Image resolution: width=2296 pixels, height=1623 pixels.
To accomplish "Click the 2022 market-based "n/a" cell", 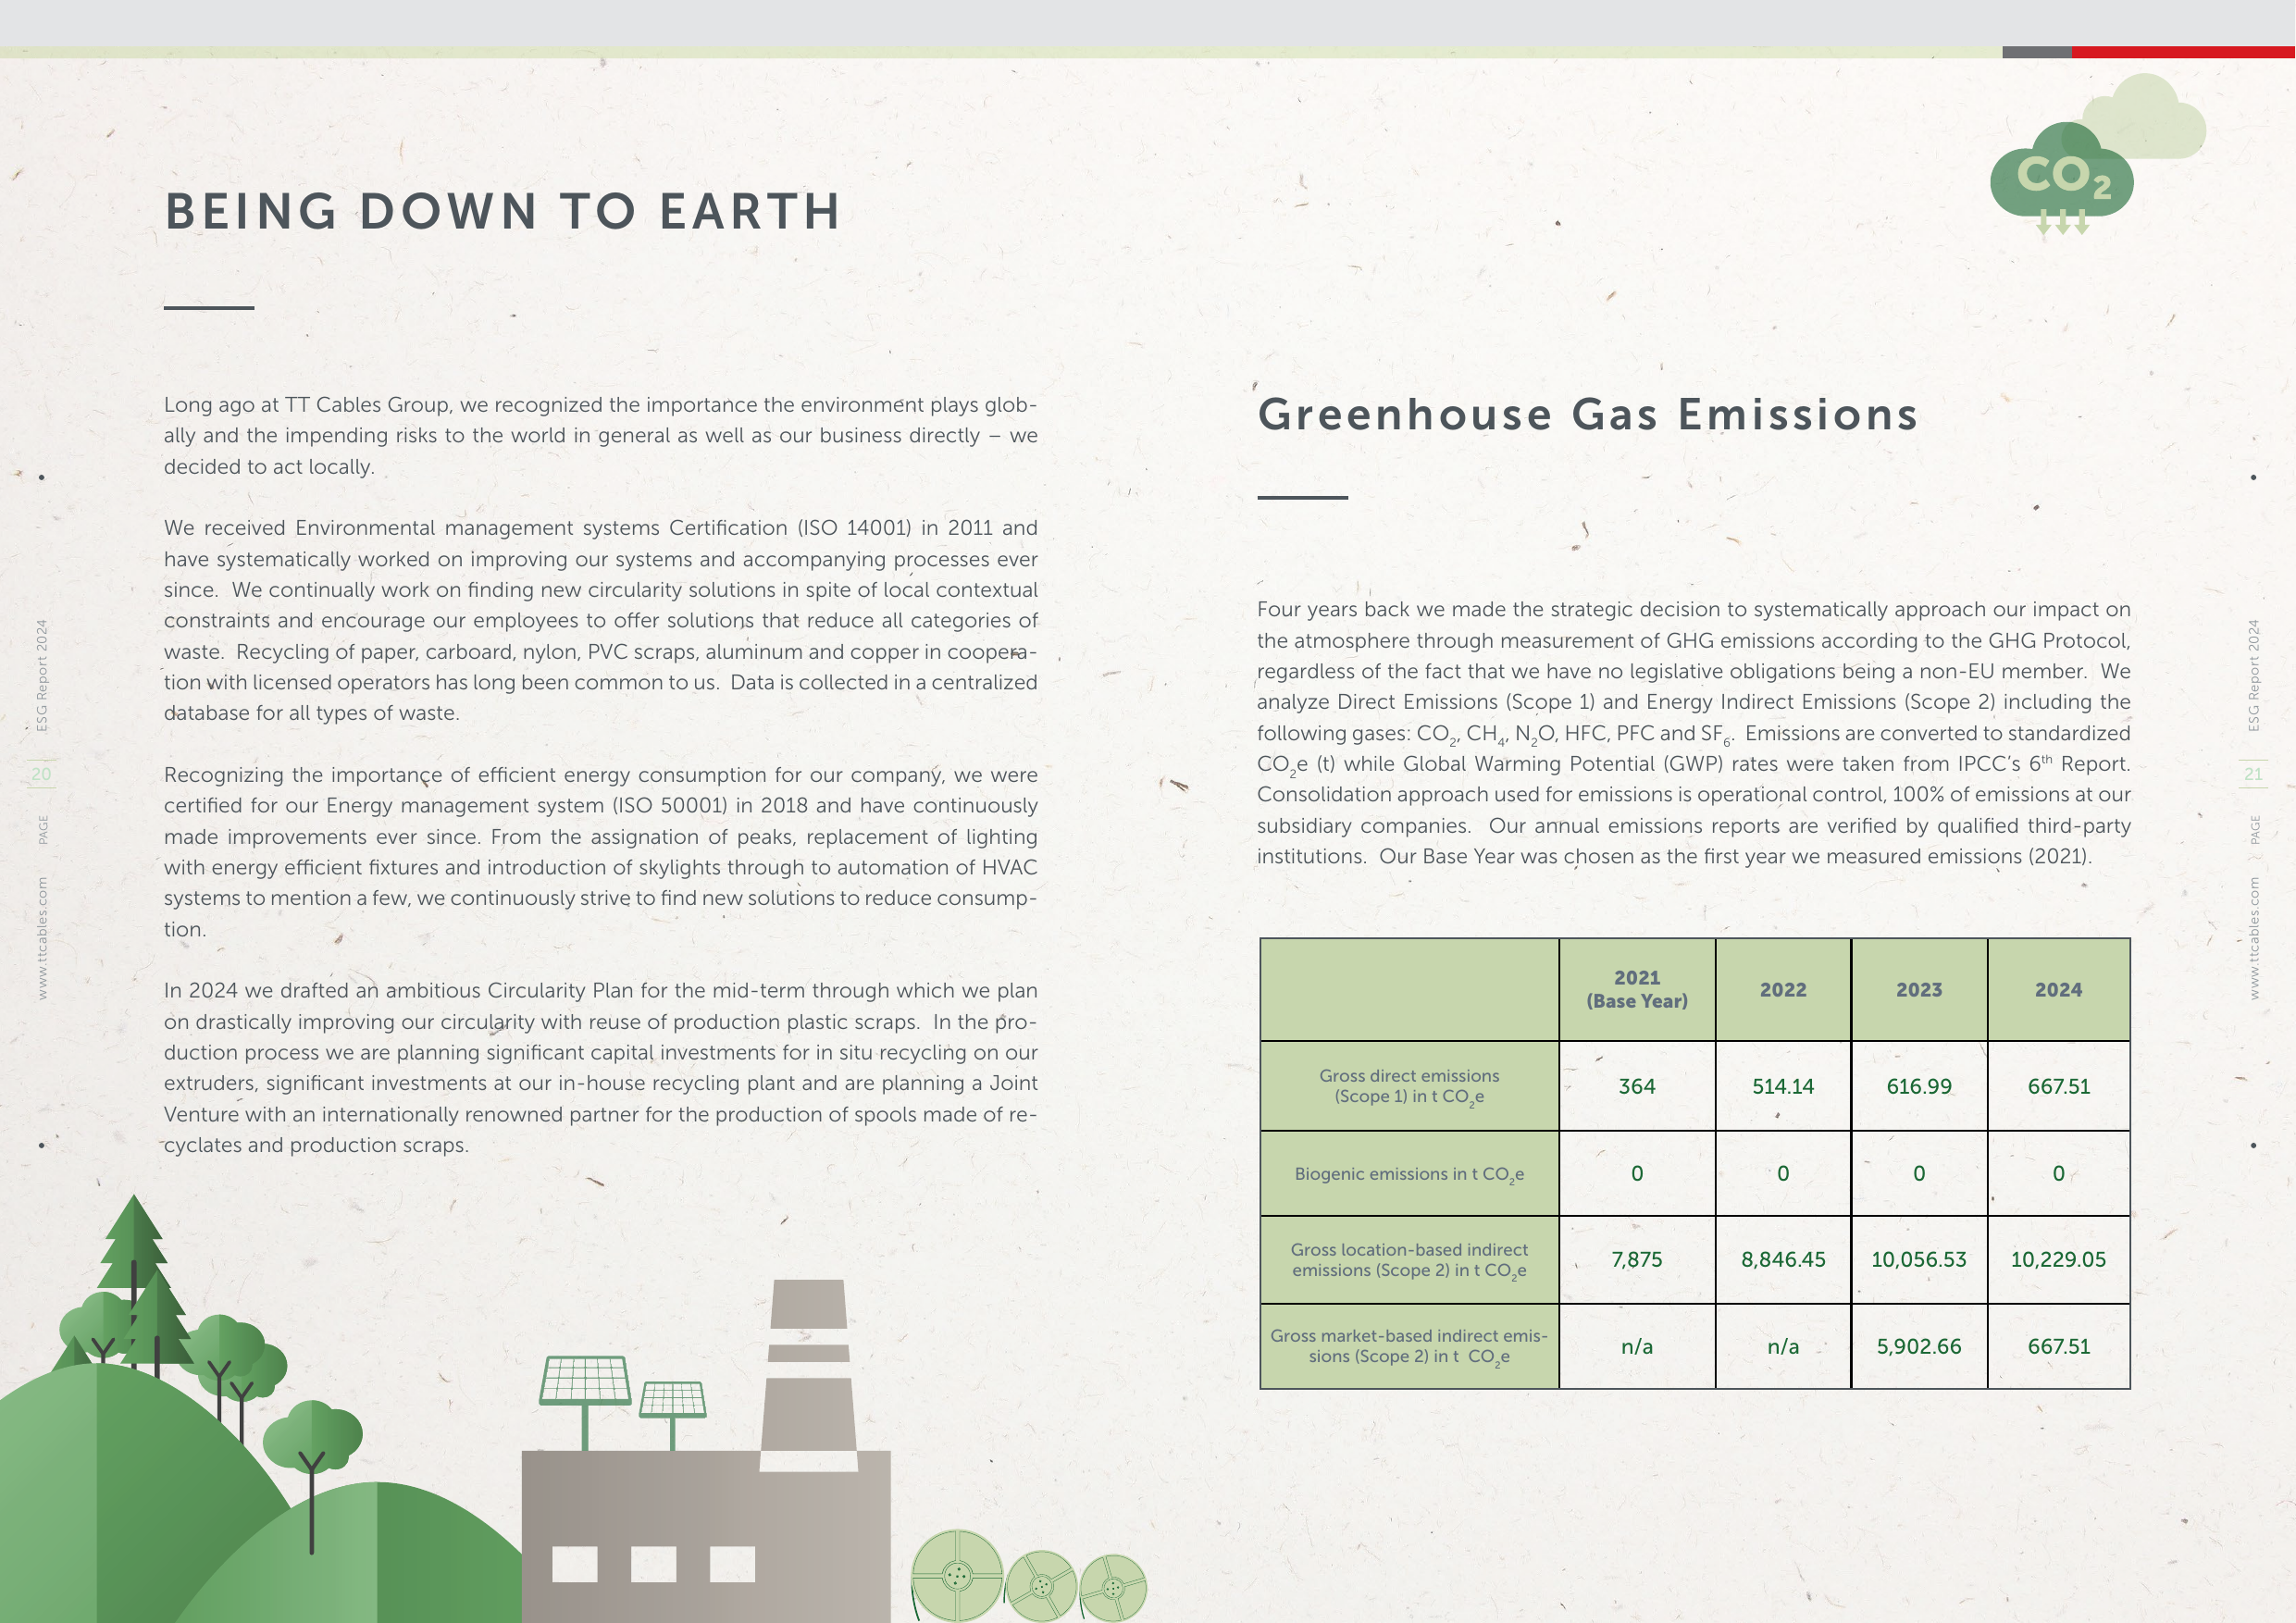I will point(1782,1346).
